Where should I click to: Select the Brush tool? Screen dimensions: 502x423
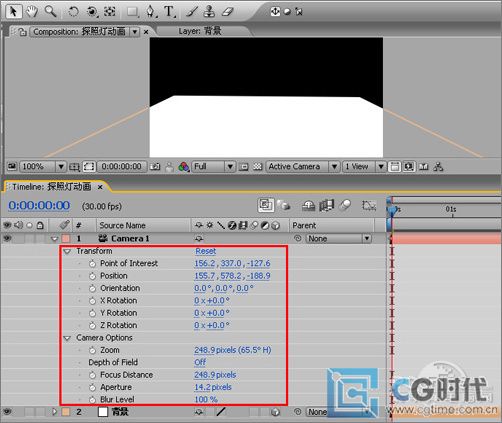[x=192, y=12]
